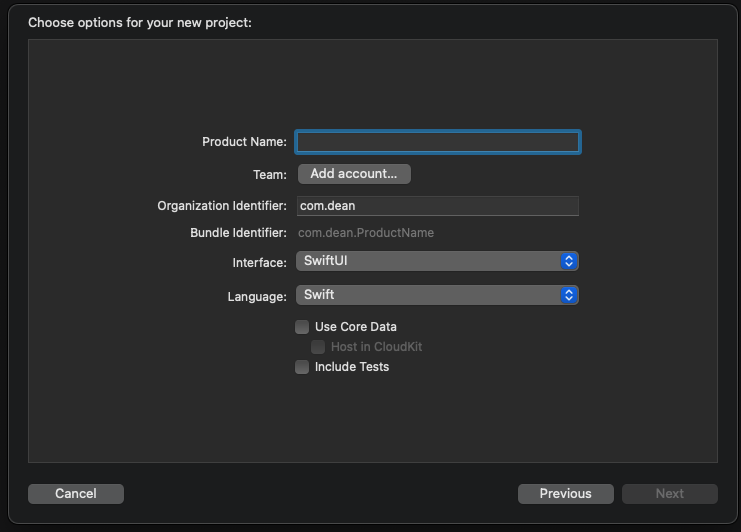Click the com.dean.ProductName bundle identifier text

point(366,233)
